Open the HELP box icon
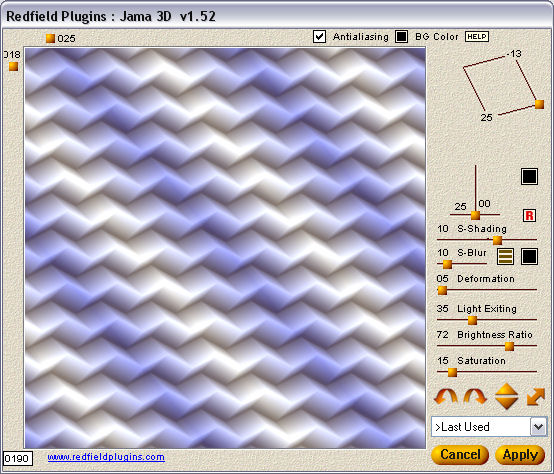The height and width of the screenshot is (474, 554). 477,37
